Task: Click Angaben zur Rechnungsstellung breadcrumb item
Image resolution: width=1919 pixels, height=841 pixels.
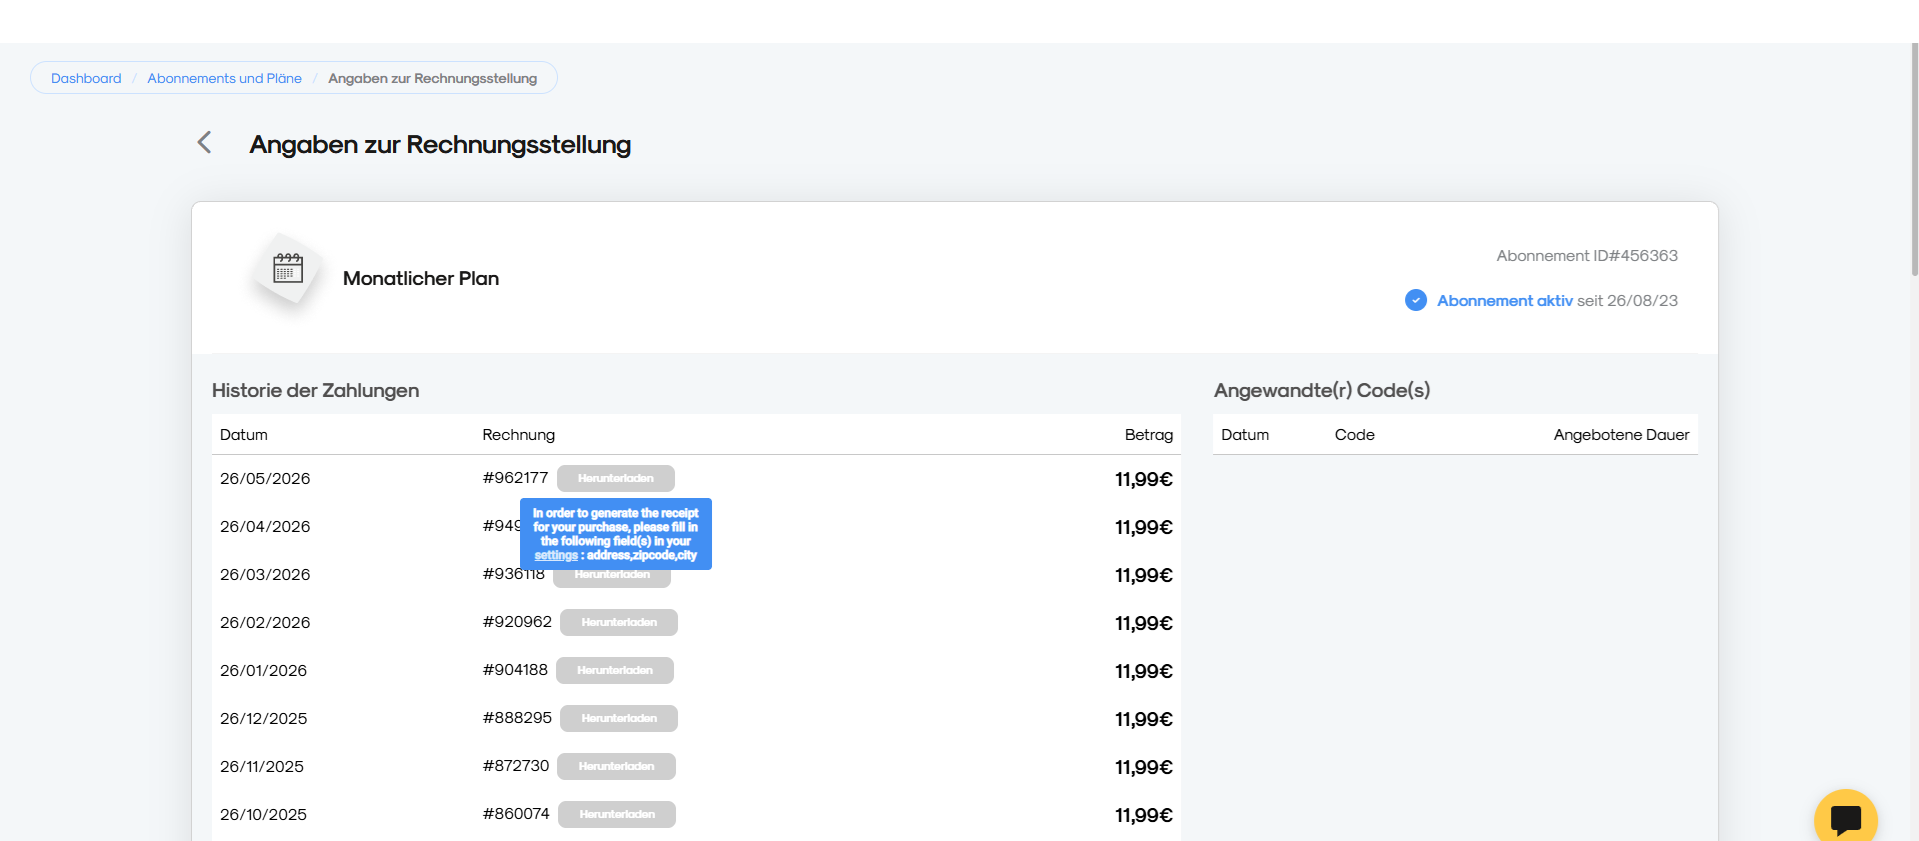Action: click(x=432, y=78)
